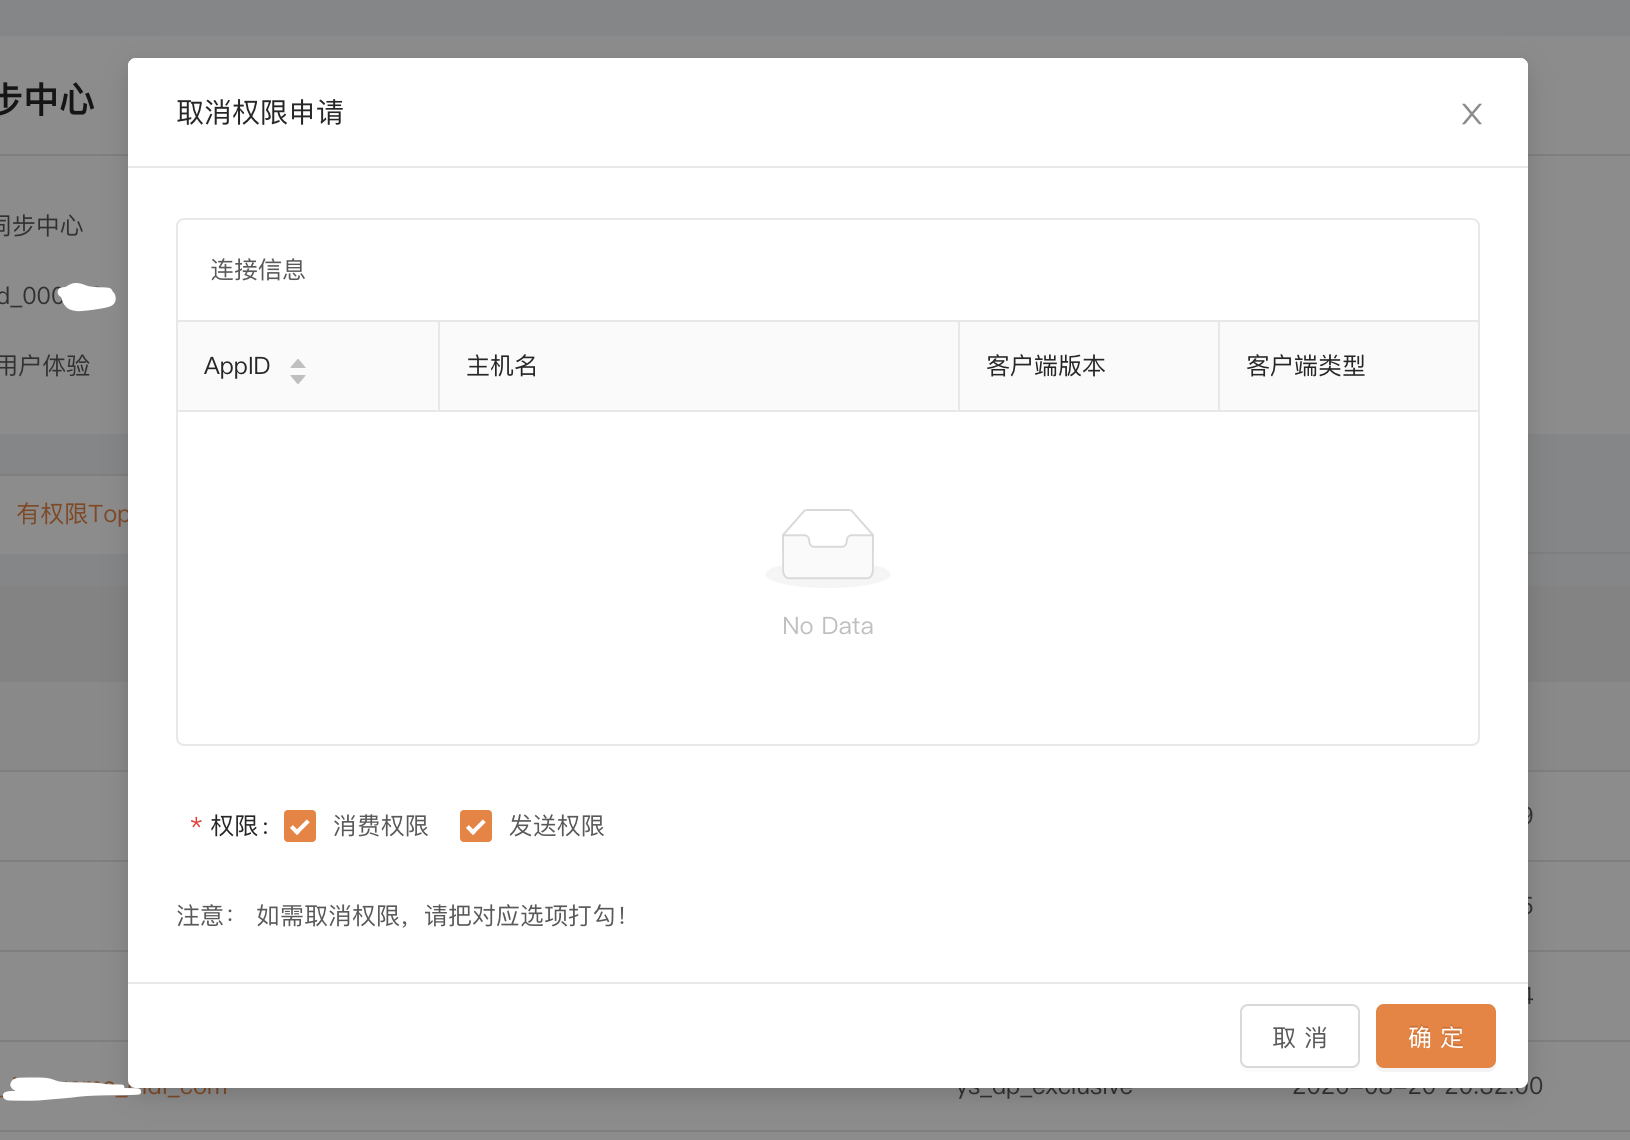Screen dimensions: 1630x1140
Task: Click the 连接信息 card title
Action: (258, 270)
